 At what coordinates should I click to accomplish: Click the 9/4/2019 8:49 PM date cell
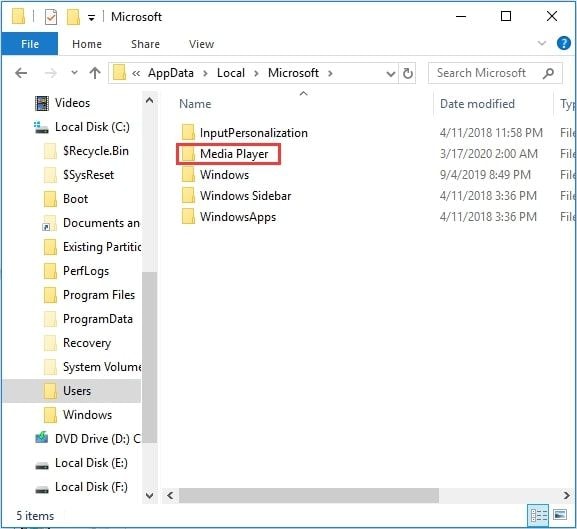point(485,175)
